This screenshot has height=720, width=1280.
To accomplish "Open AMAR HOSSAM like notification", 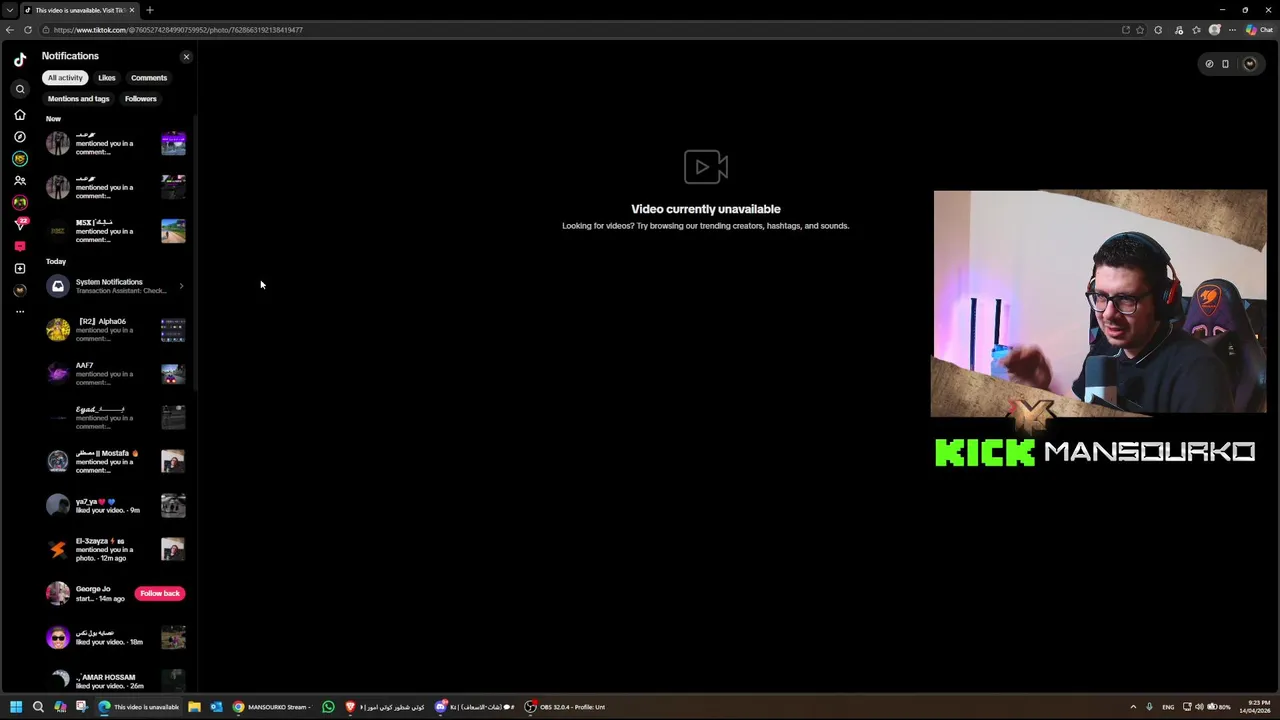I will [x=116, y=681].
